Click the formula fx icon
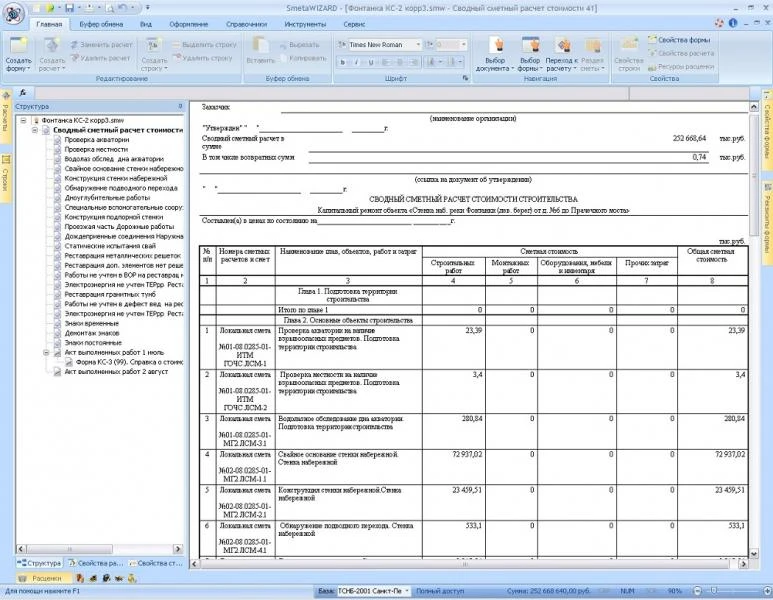The width and height of the screenshot is (773, 600). click(x=23, y=93)
